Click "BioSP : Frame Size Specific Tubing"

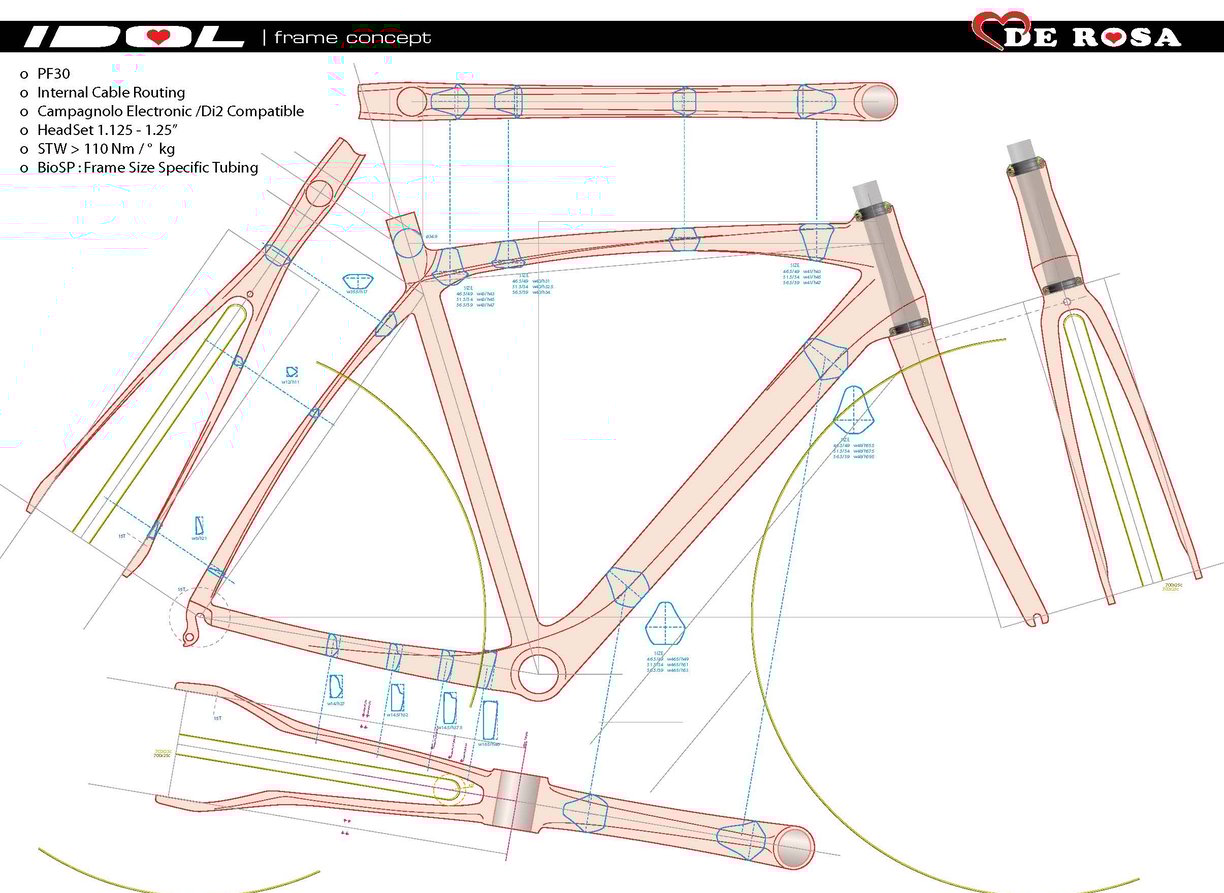click(148, 167)
